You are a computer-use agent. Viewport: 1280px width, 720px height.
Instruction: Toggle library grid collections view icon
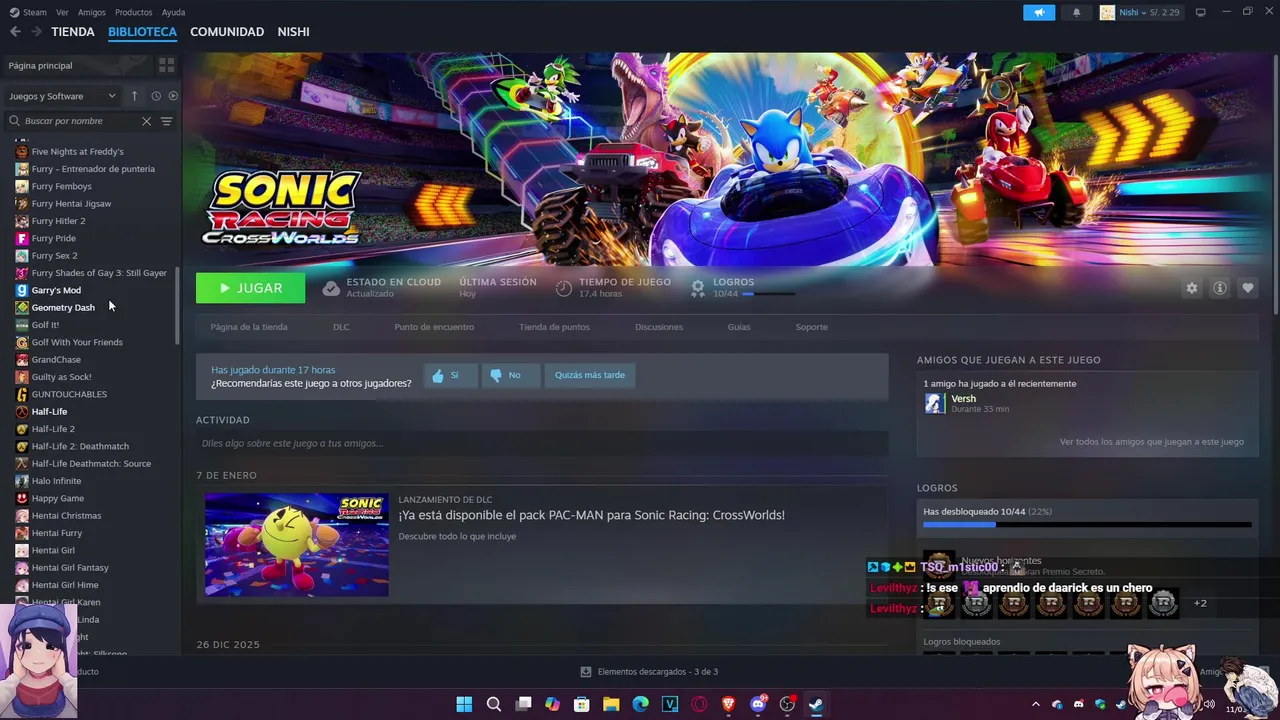coord(166,65)
